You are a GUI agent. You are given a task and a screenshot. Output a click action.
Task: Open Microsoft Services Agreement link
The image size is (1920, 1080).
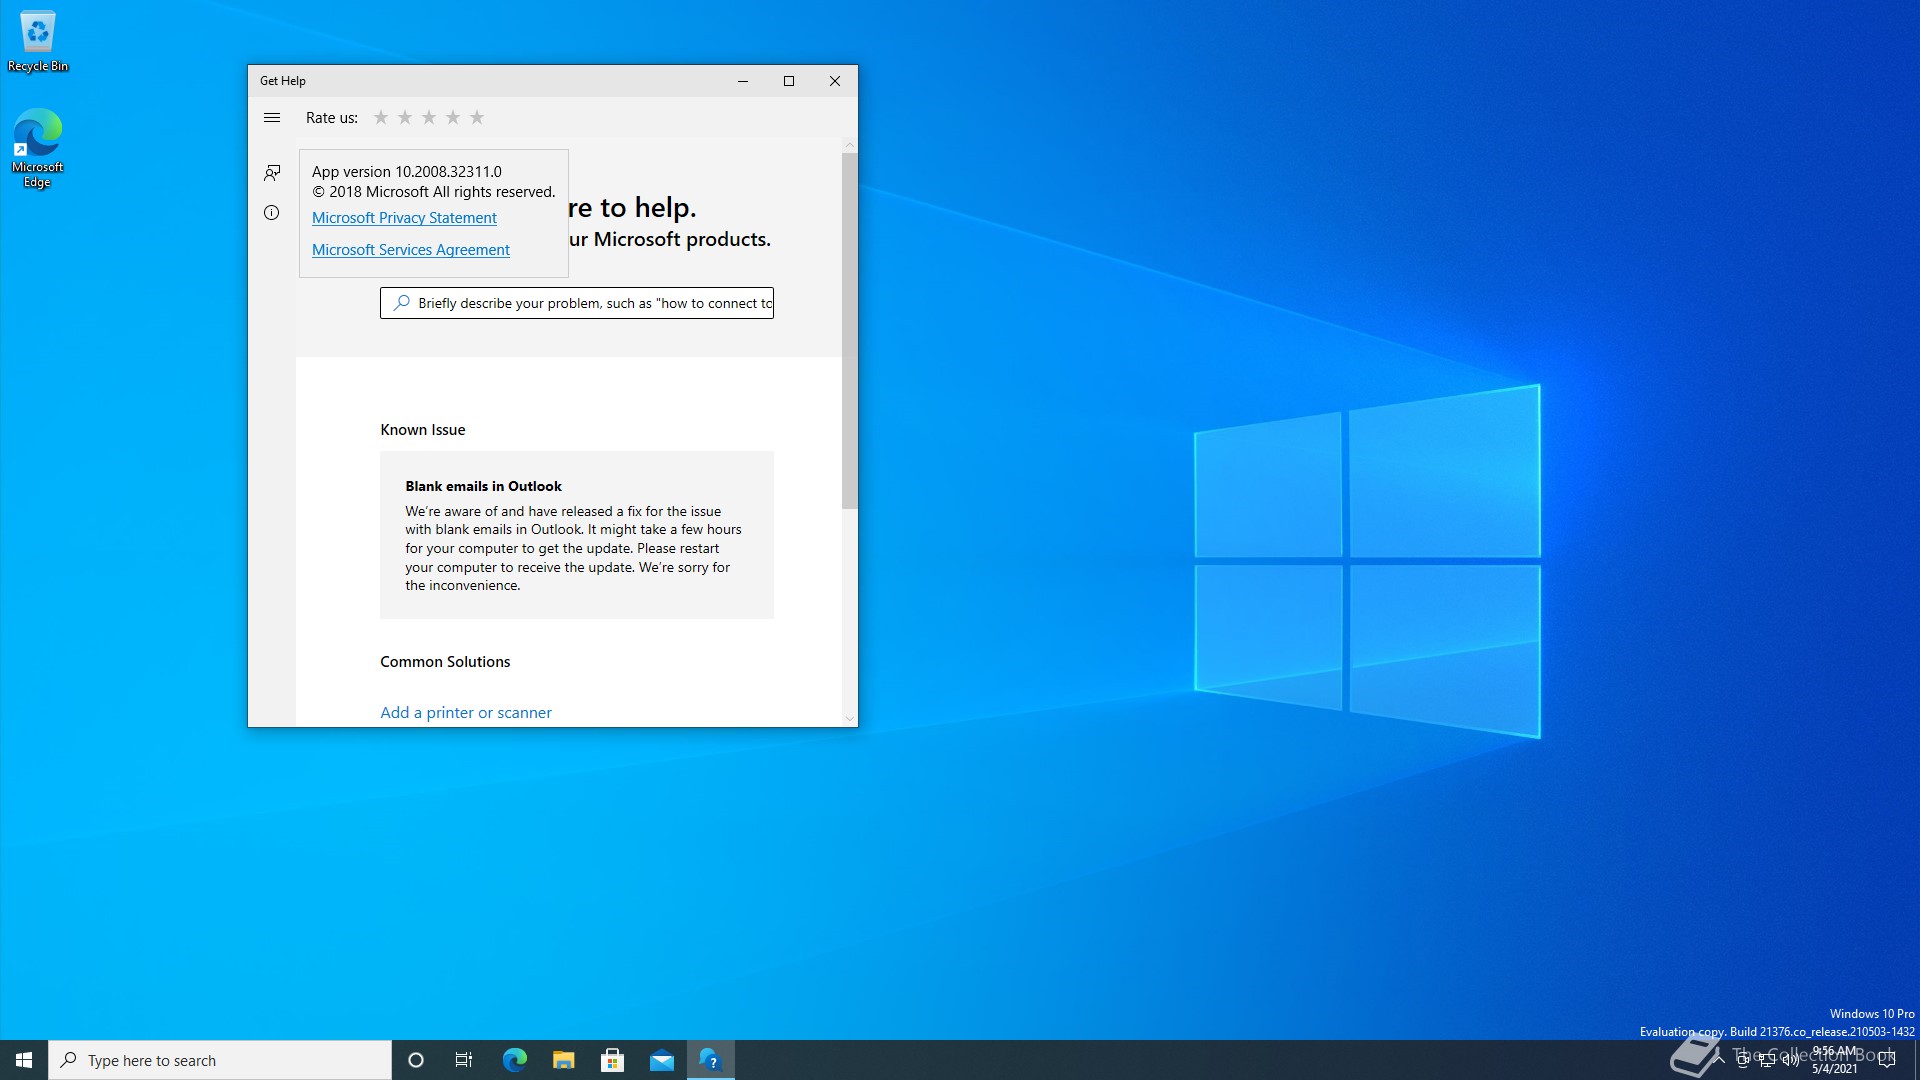pyautogui.click(x=410, y=250)
